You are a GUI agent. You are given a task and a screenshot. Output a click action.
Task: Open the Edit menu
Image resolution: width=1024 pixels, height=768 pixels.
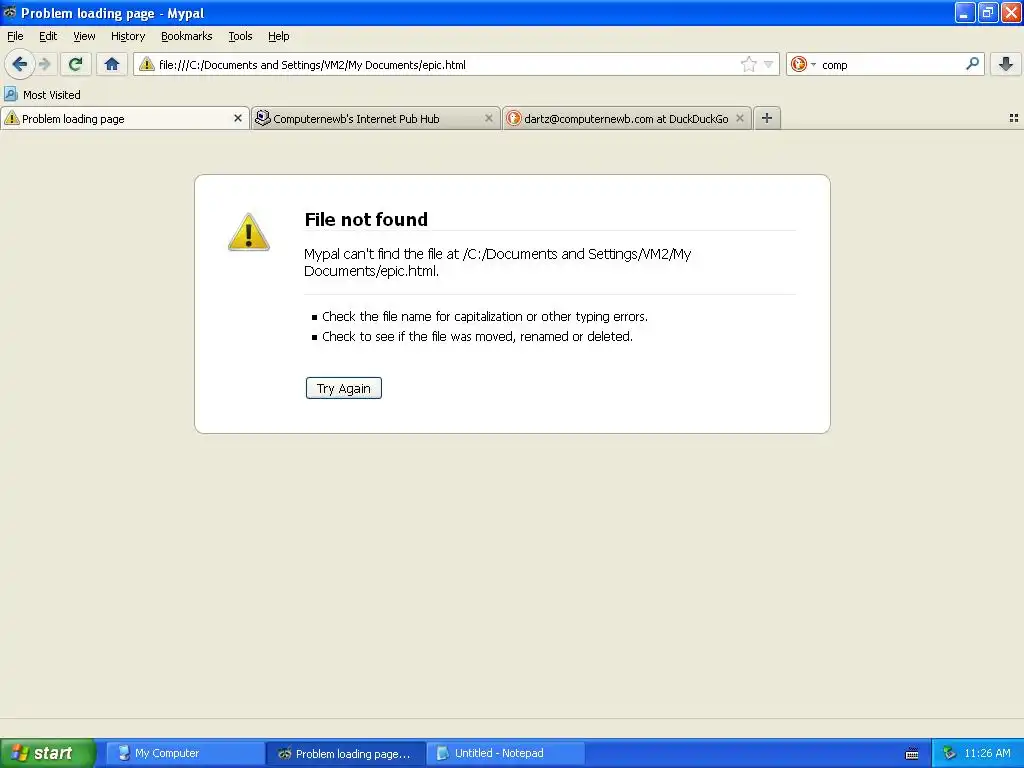[x=48, y=36]
